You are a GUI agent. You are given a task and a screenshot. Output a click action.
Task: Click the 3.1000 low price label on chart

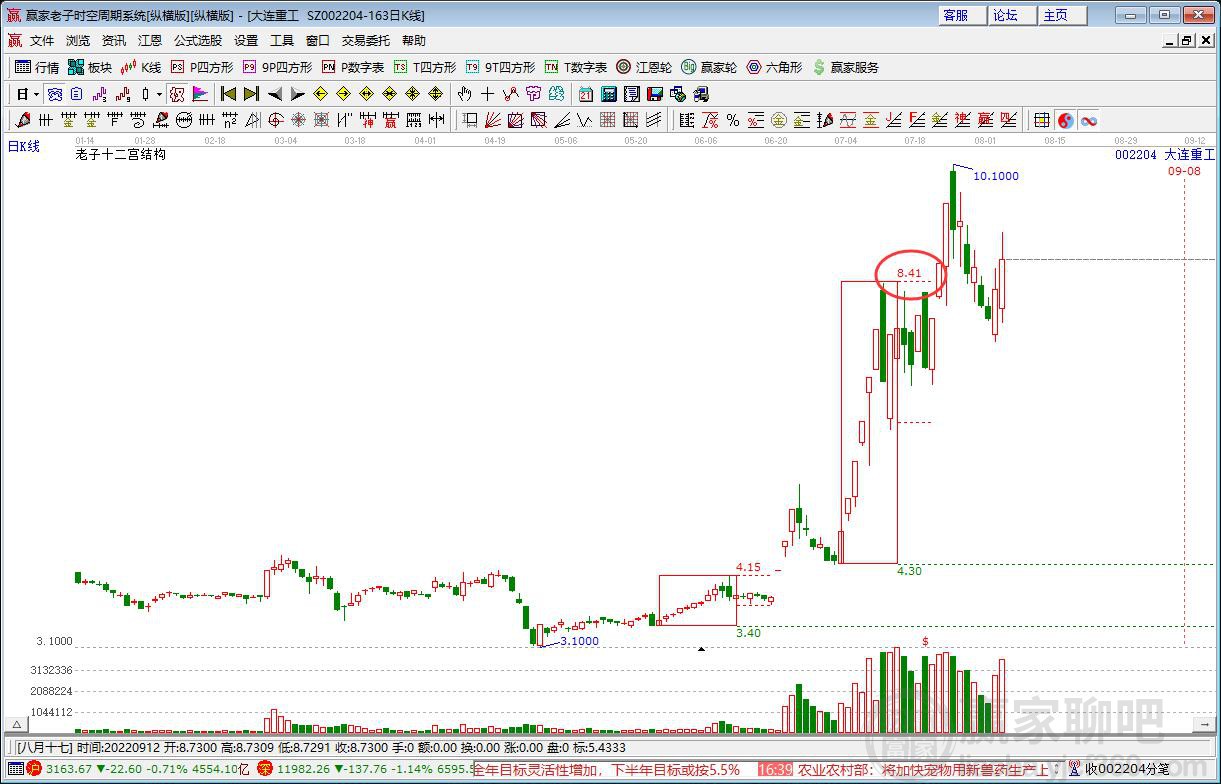click(x=579, y=641)
